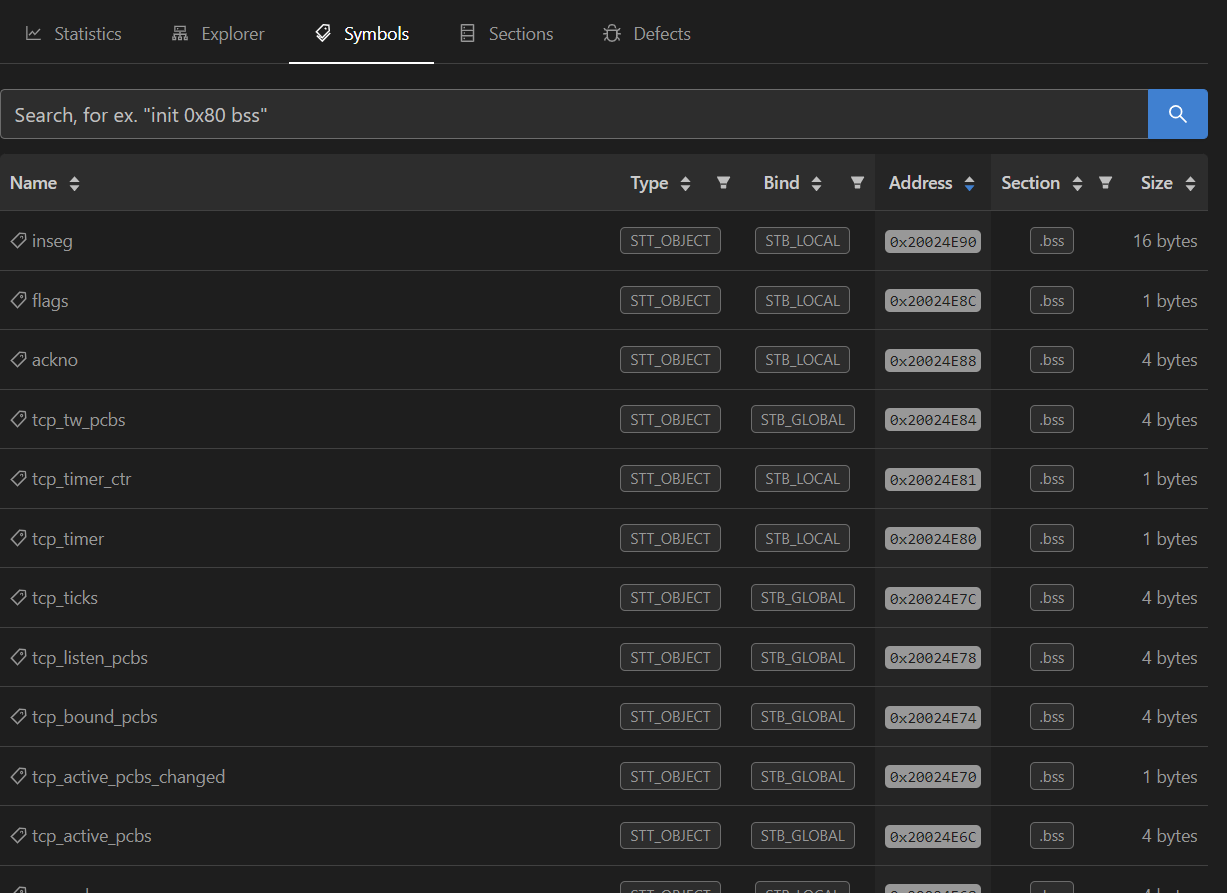
Task: Sort by Address using its sort arrows
Action: [x=969, y=184]
